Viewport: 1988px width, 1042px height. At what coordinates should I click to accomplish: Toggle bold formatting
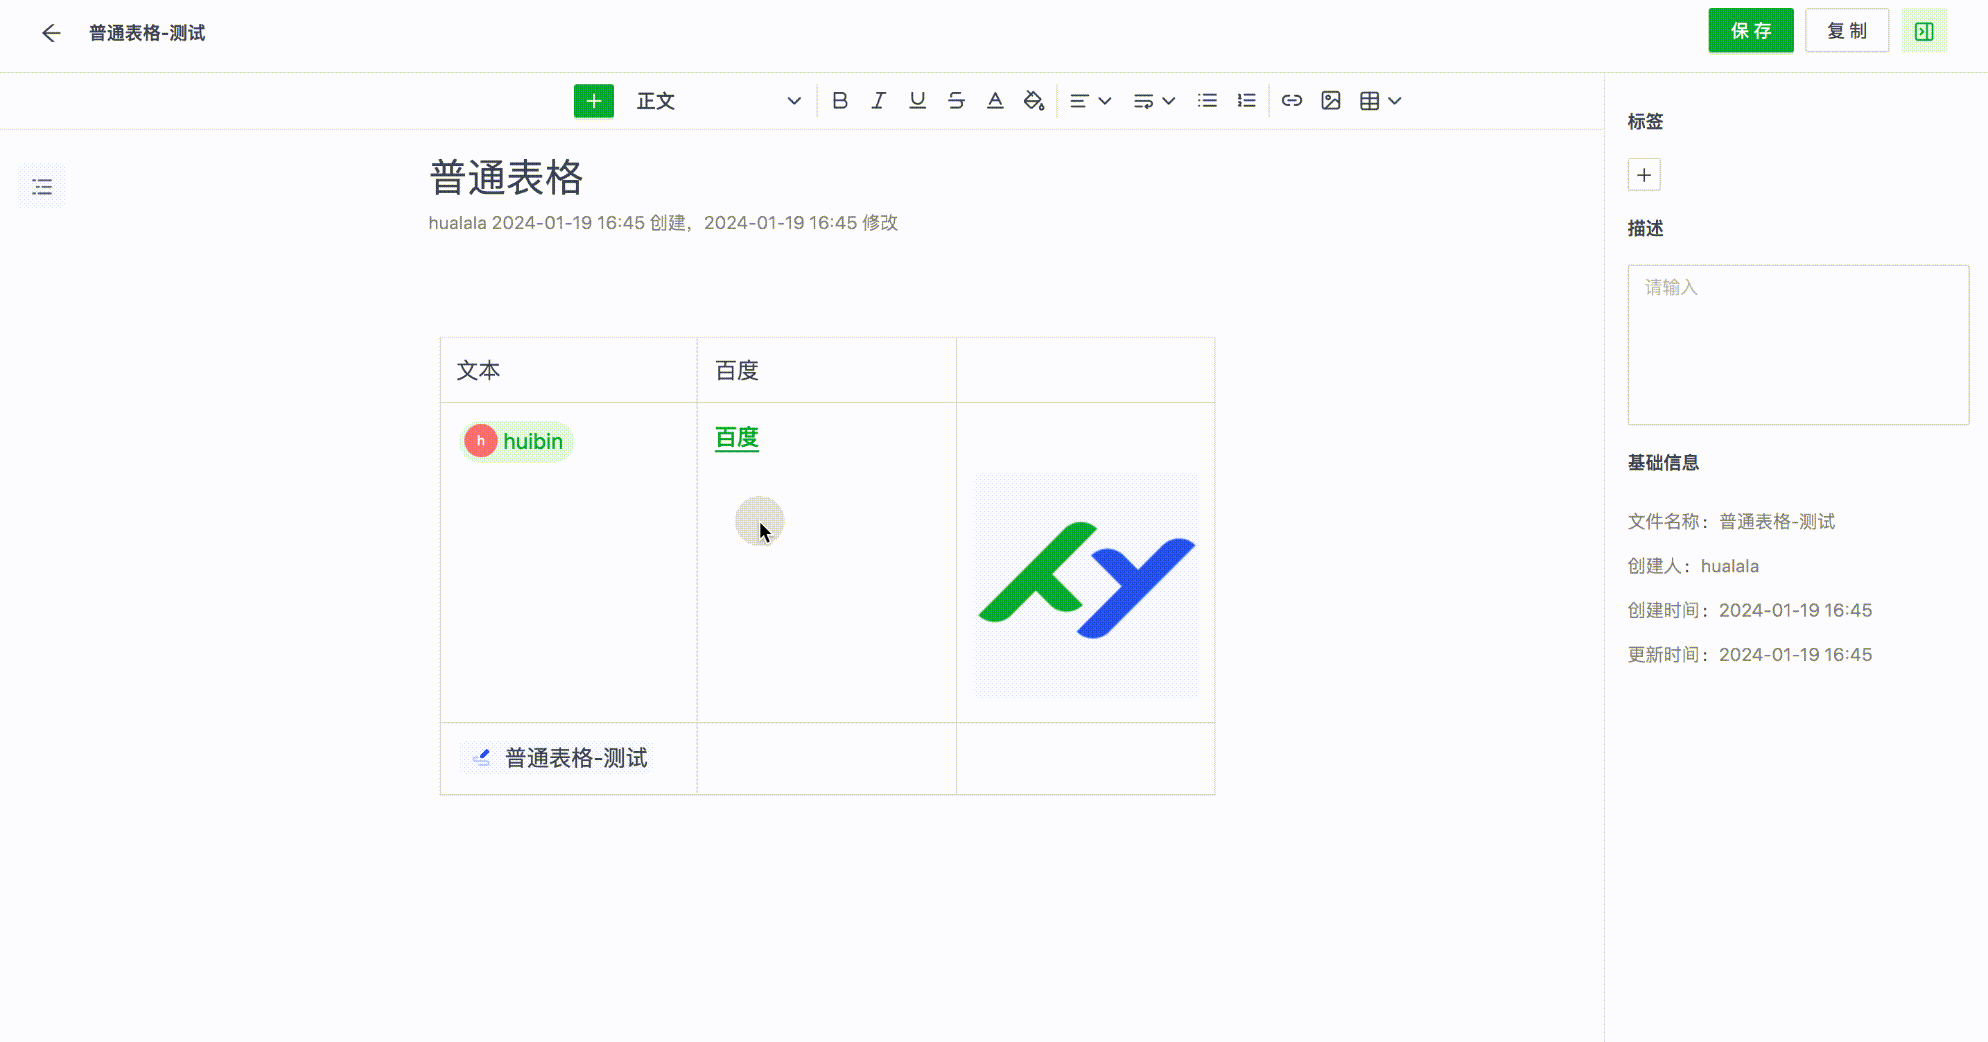tap(839, 101)
